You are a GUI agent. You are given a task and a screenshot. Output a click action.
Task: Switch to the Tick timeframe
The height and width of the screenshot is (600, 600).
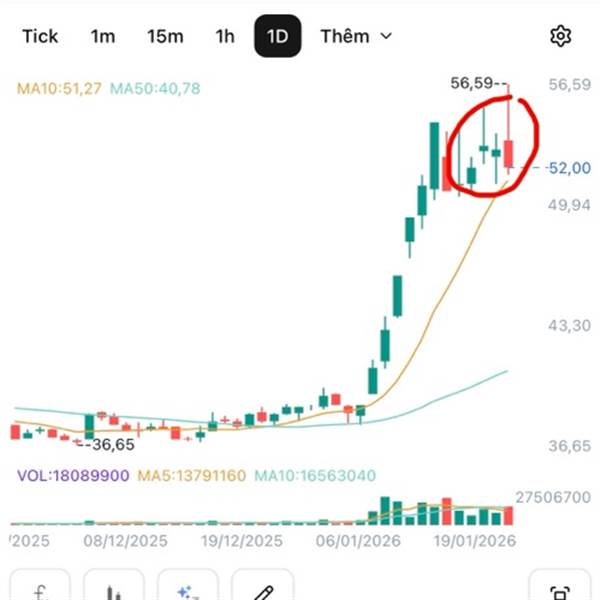click(x=40, y=37)
